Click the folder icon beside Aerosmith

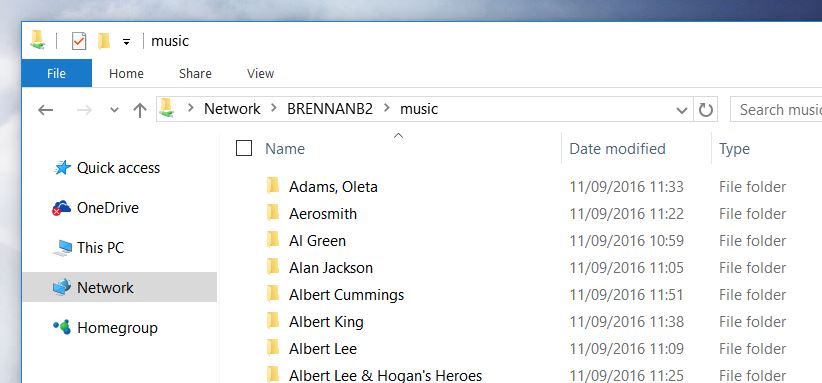tap(273, 212)
